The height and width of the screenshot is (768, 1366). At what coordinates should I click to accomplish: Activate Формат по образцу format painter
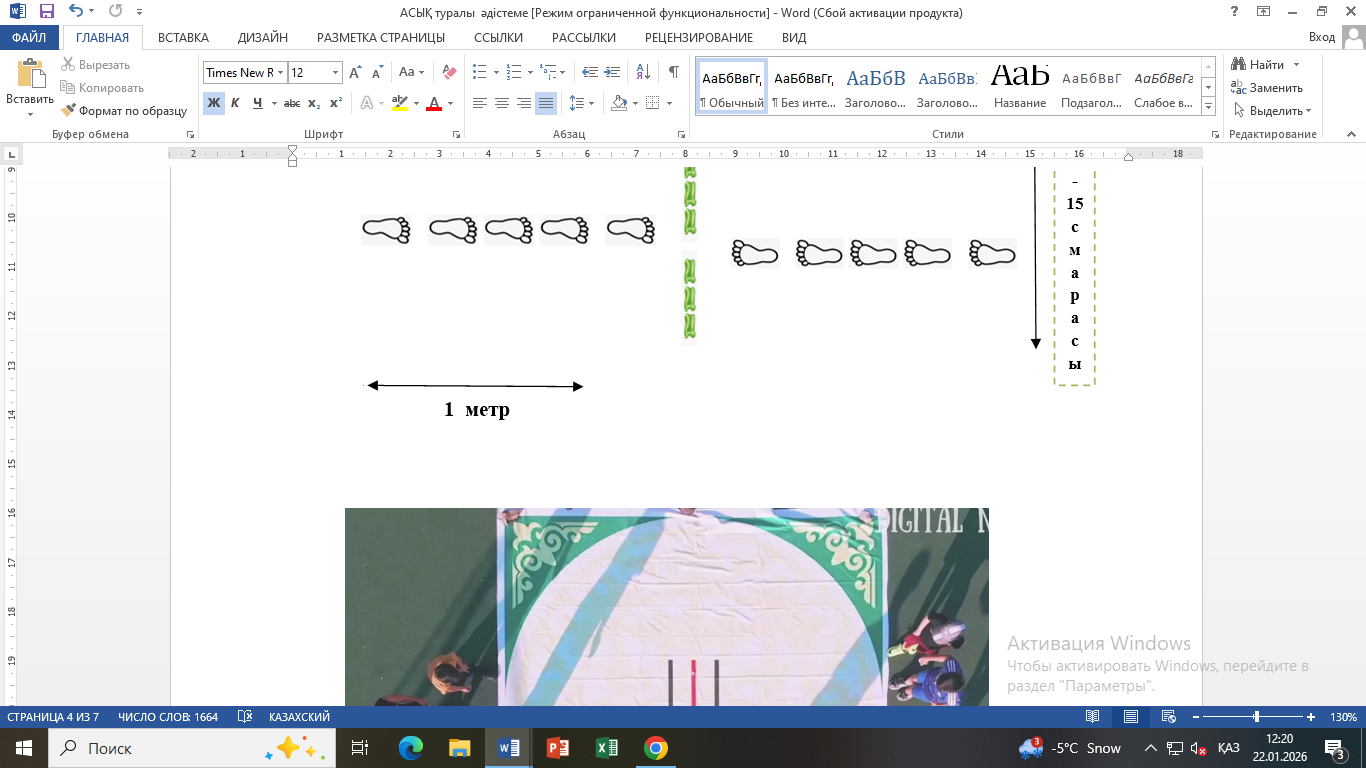[124, 111]
